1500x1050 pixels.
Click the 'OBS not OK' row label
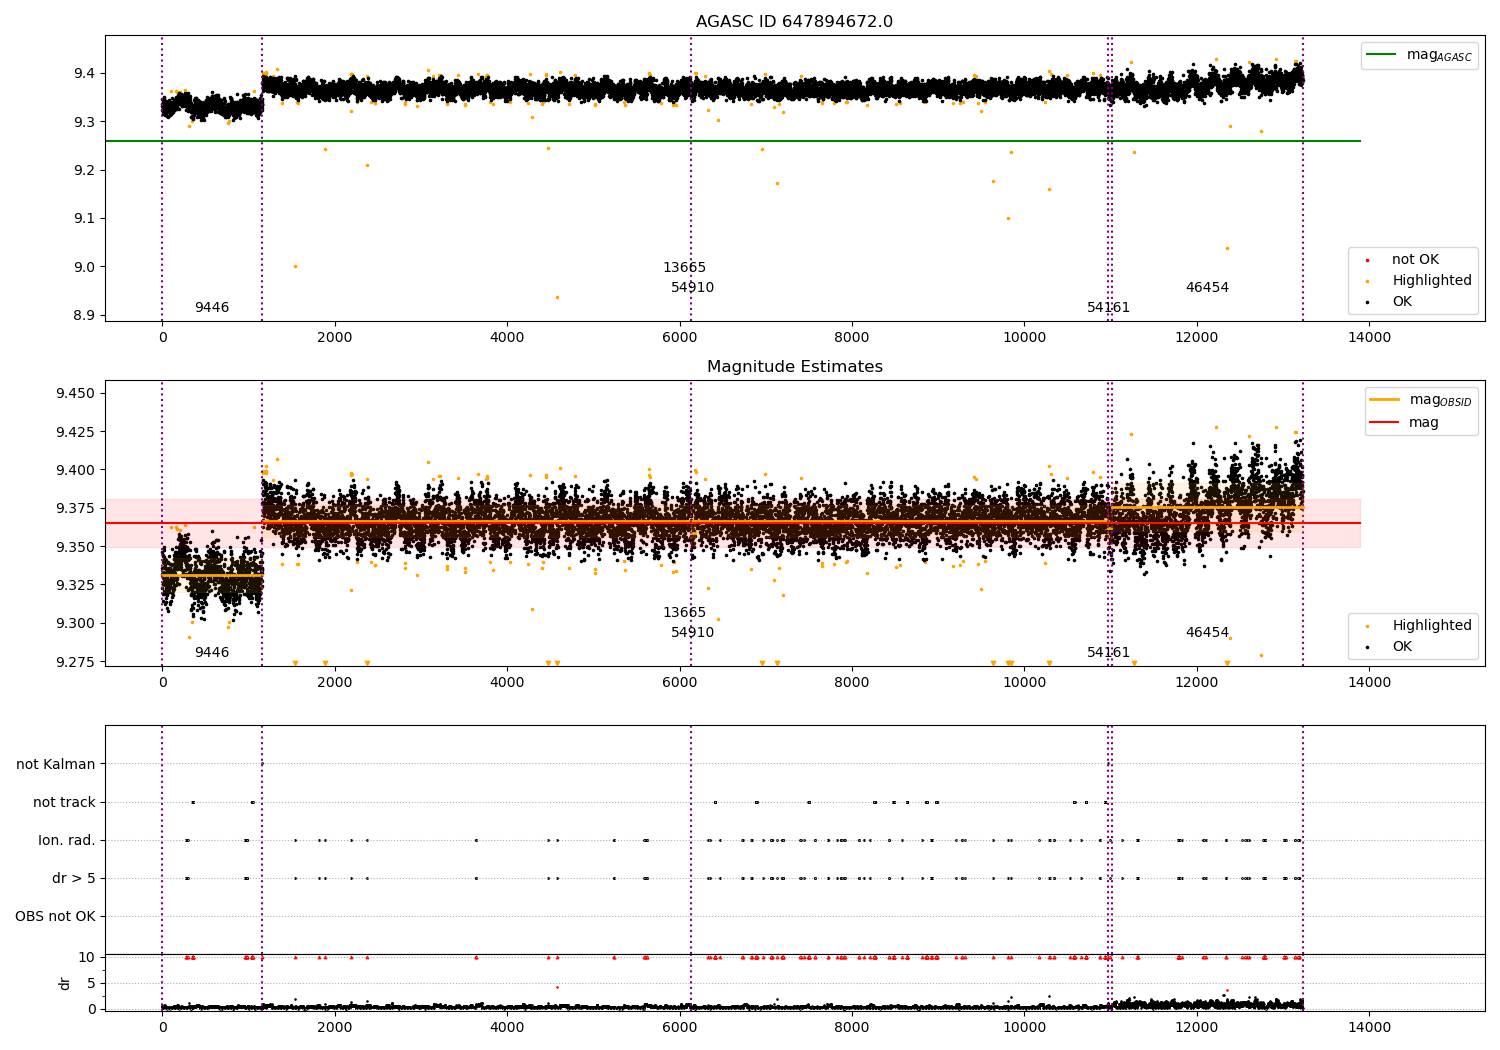pyautogui.click(x=56, y=916)
